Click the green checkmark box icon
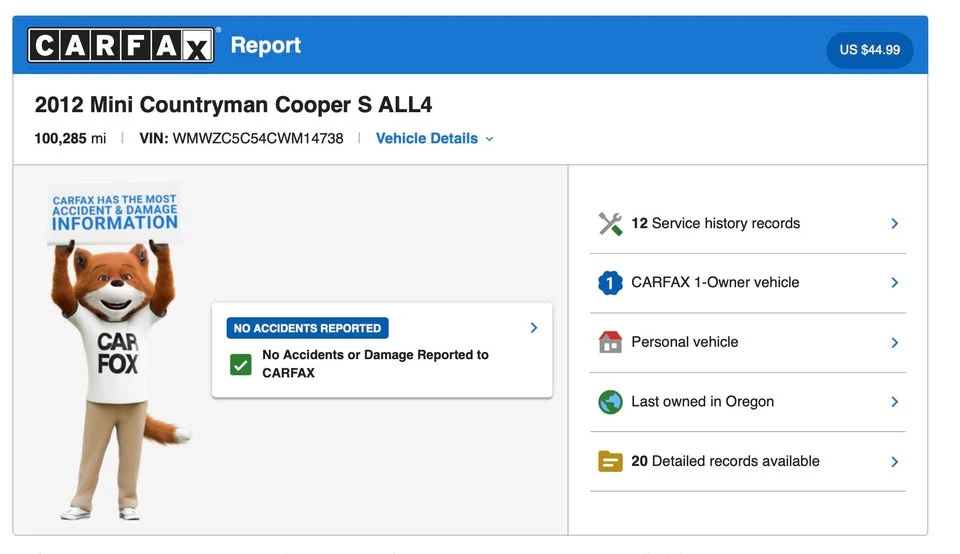 (x=241, y=365)
